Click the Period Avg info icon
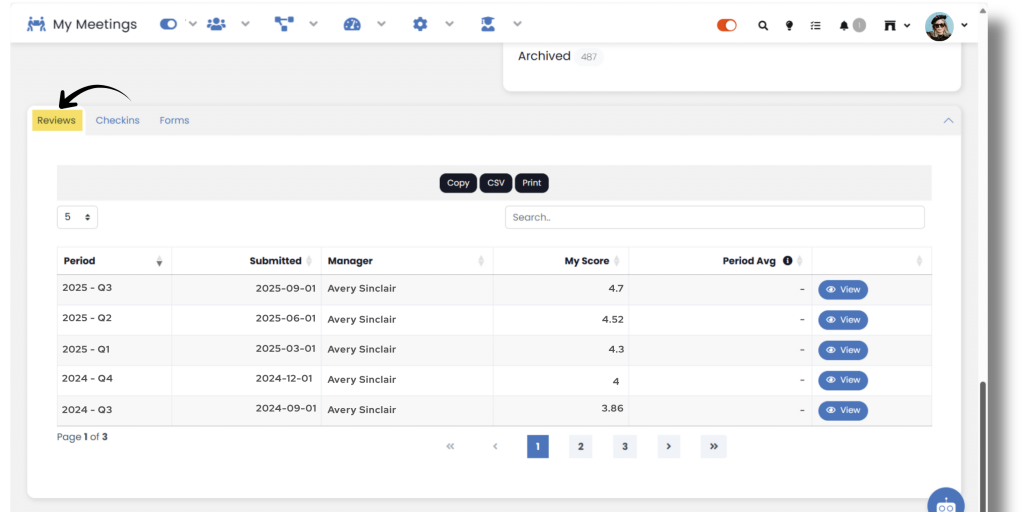 tap(787, 261)
